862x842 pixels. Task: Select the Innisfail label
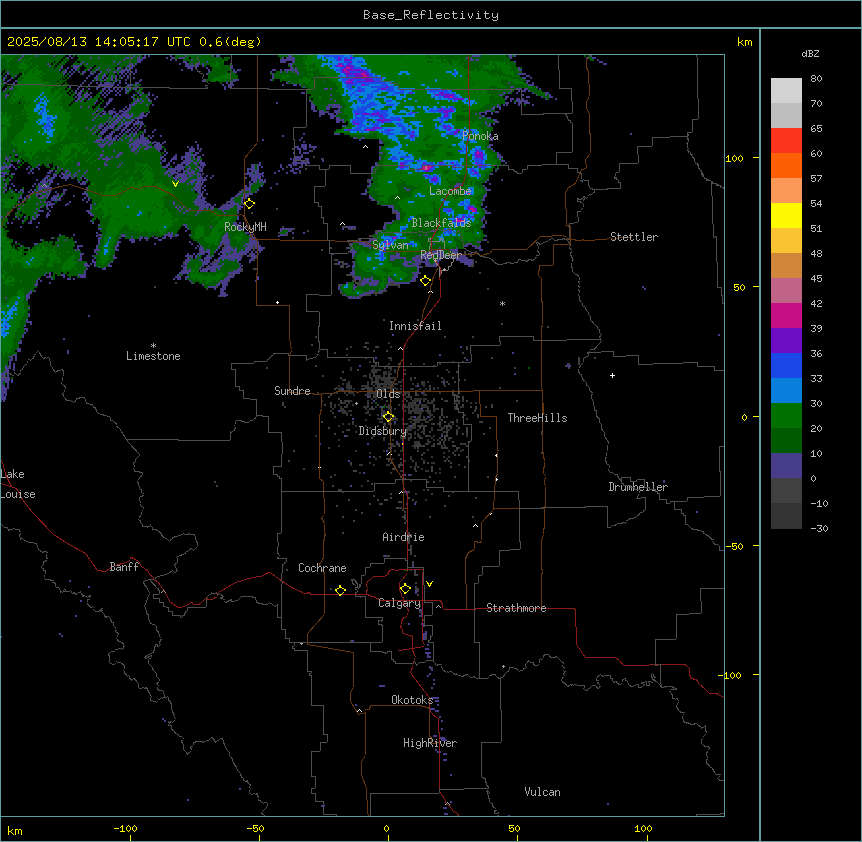(415, 326)
